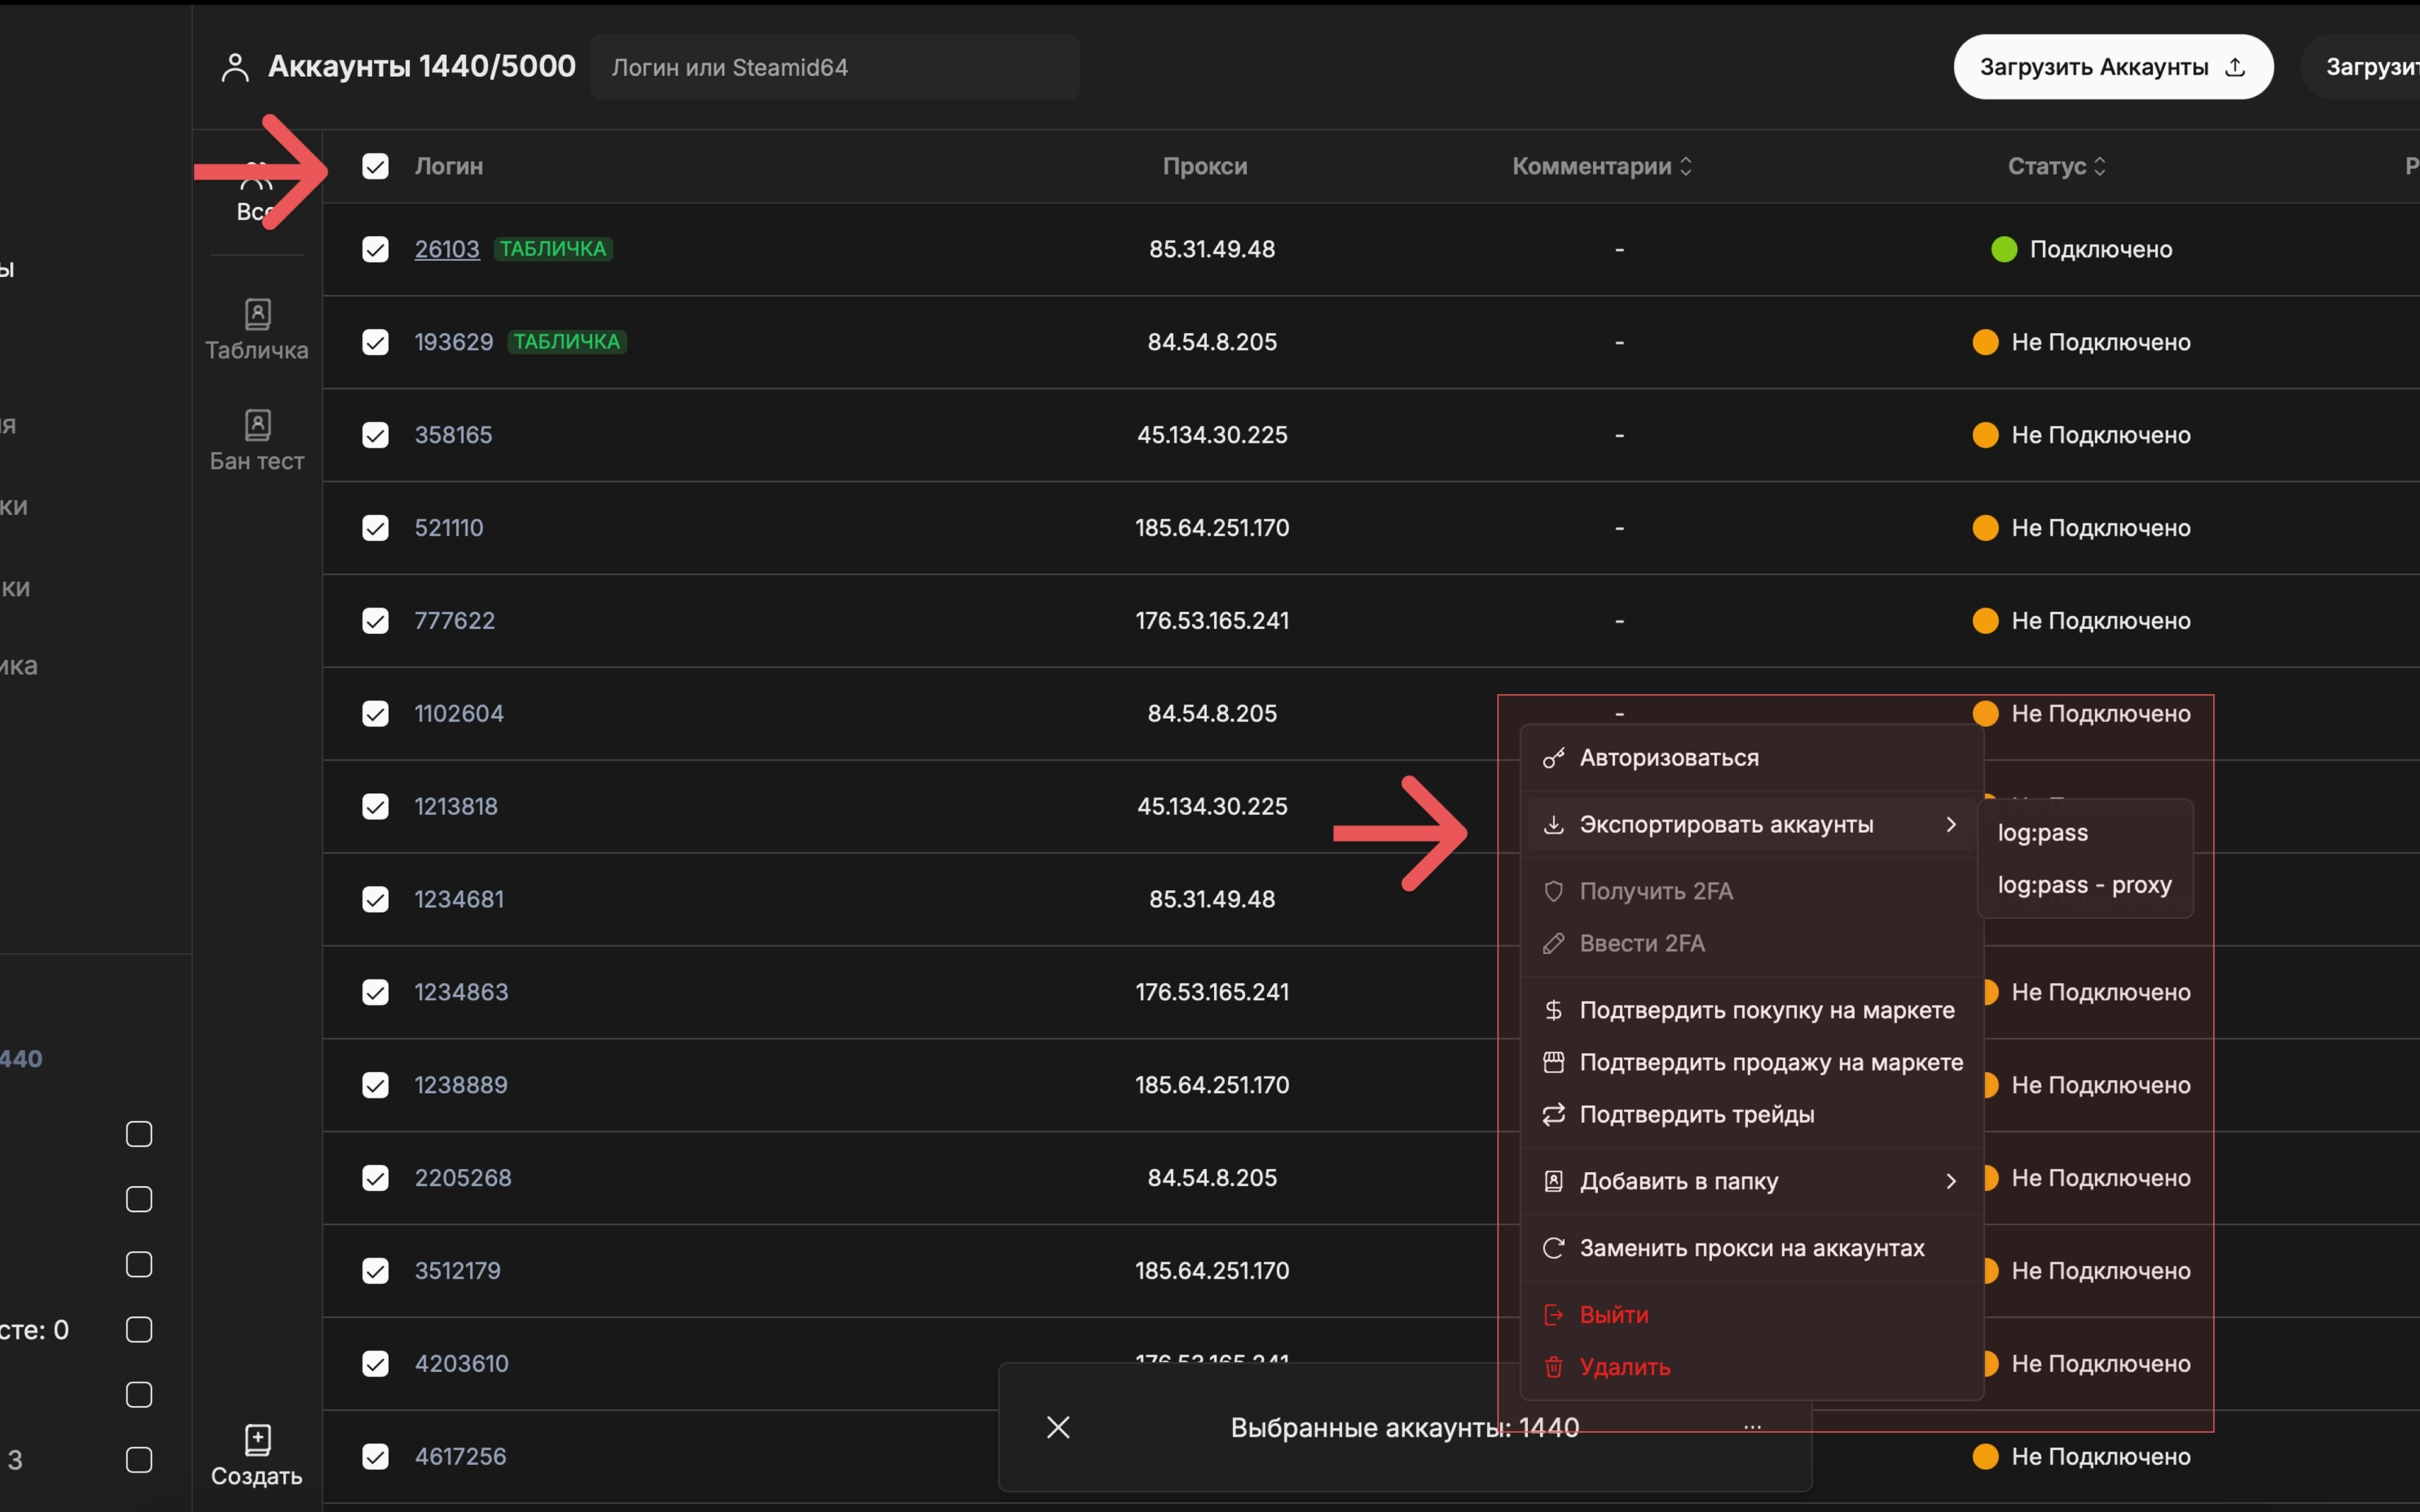The image size is (2420, 1512).
Task: Open the Табличка folder icon
Action: click(257, 314)
